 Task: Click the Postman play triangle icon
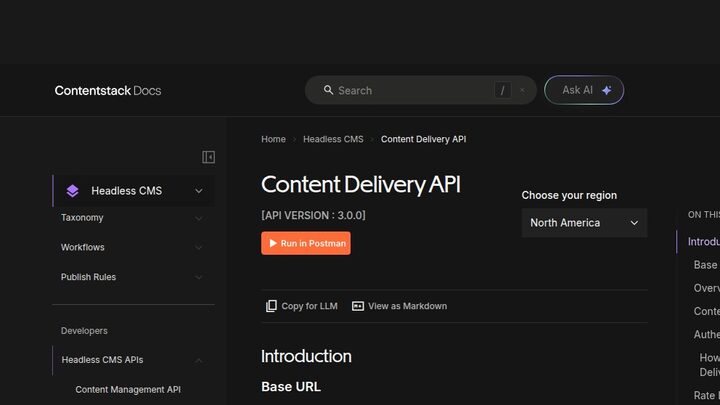tap(273, 243)
